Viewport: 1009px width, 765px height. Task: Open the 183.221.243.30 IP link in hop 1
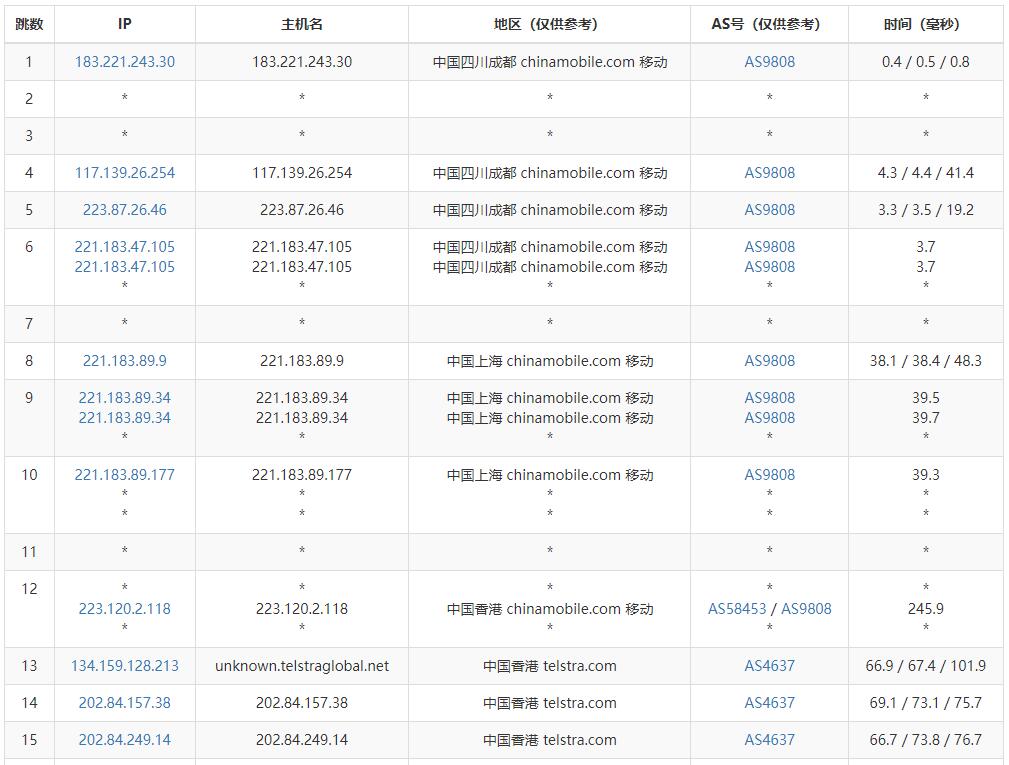coord(125,62)
